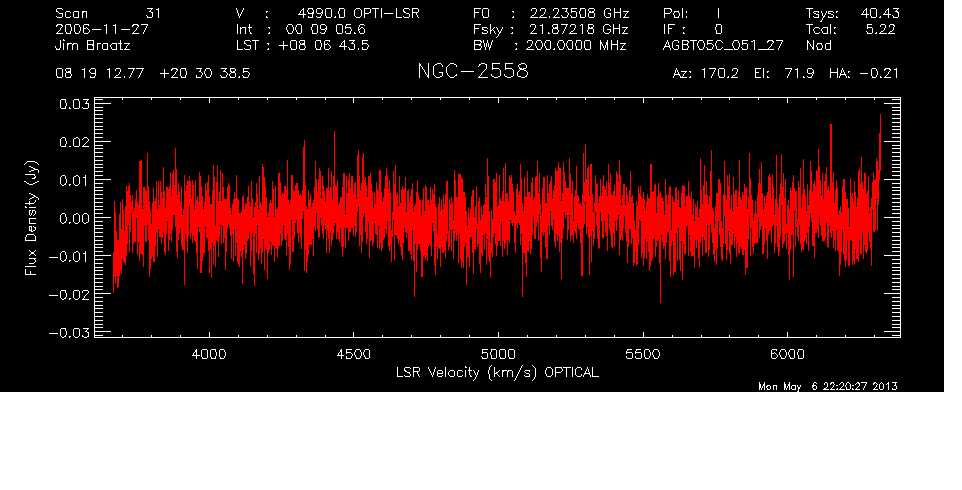
Task: Click the x-axis tick label 4000
Action: [x=209, y=354]
